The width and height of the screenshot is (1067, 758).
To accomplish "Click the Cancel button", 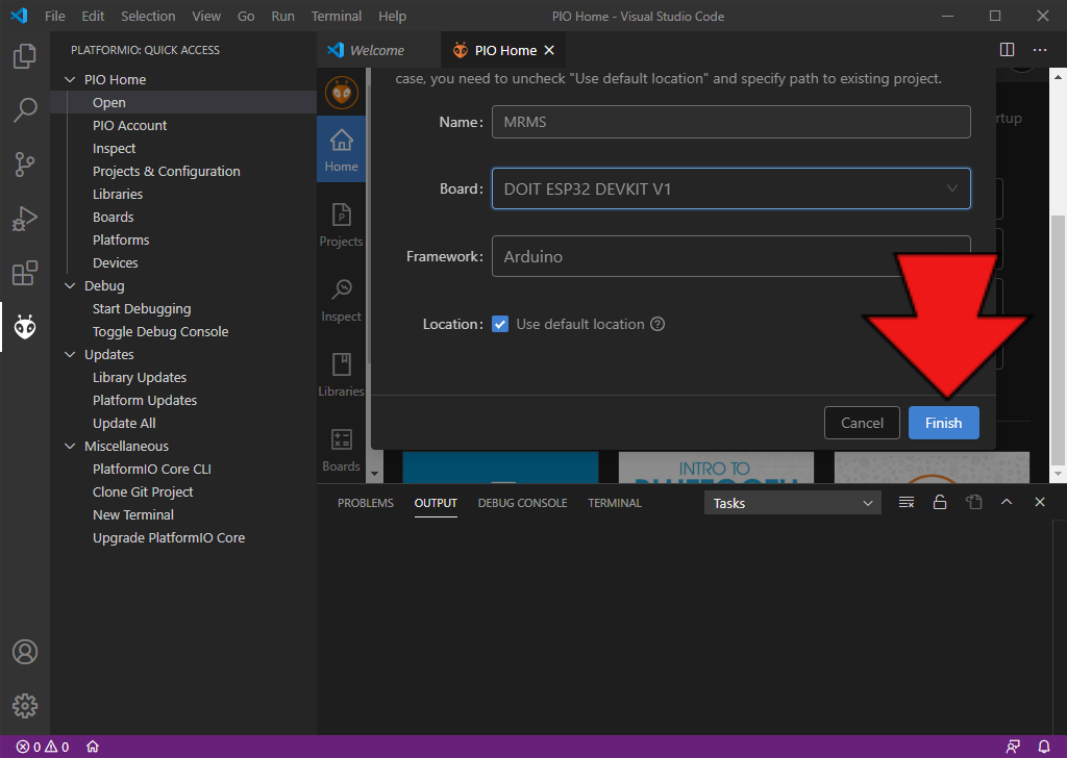I will pyautogui.click(x=861, y=423).
